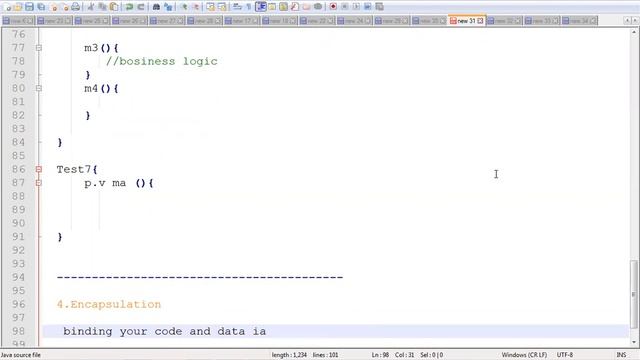Switch to the new 33 tab

tap(542, 20)
